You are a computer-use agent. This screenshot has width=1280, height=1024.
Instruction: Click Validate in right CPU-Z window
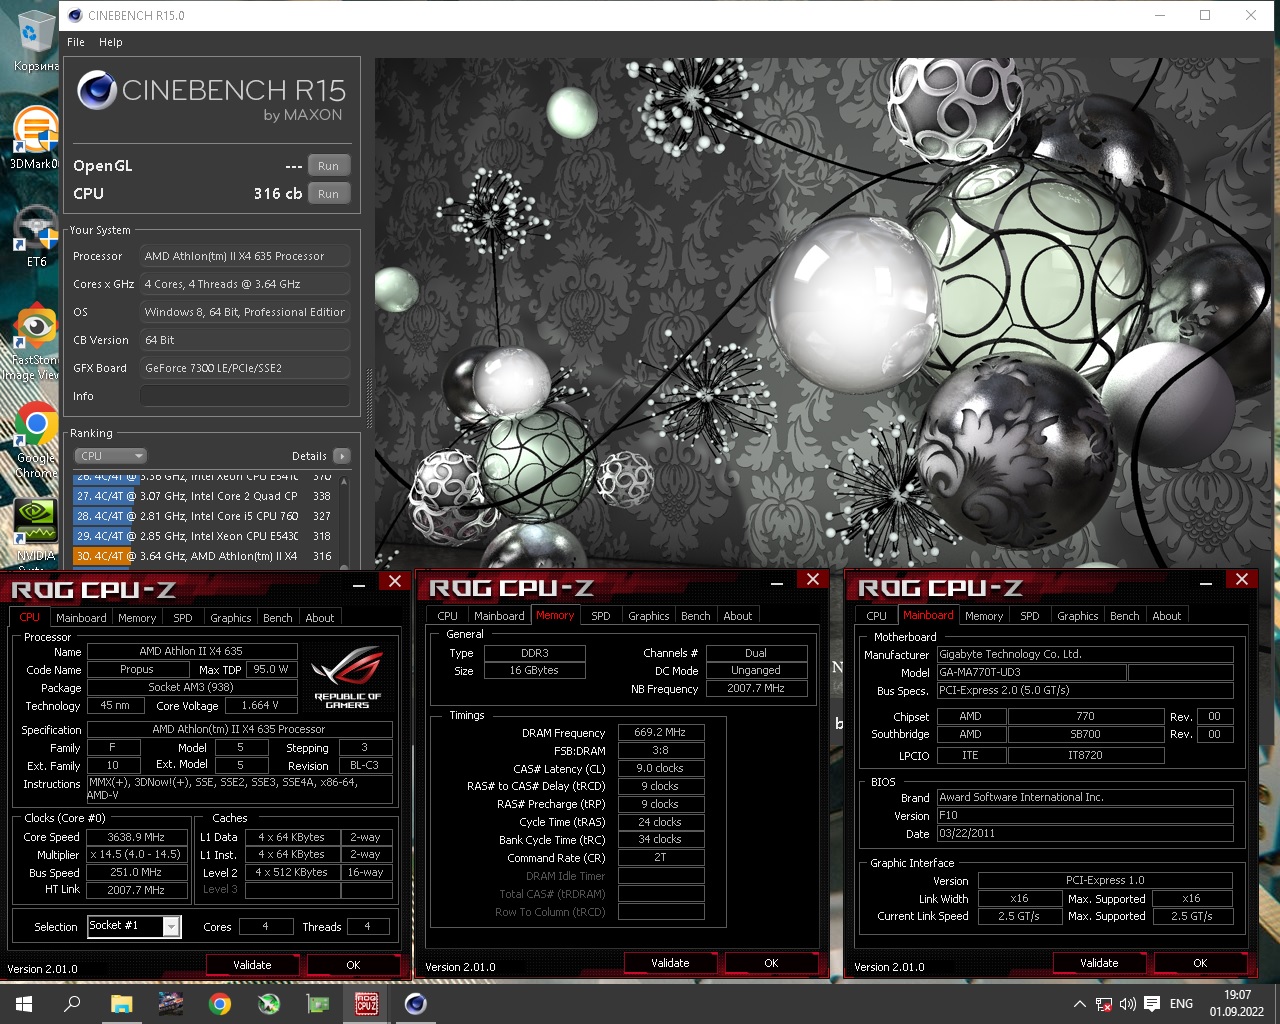[x=1099, y=963]
